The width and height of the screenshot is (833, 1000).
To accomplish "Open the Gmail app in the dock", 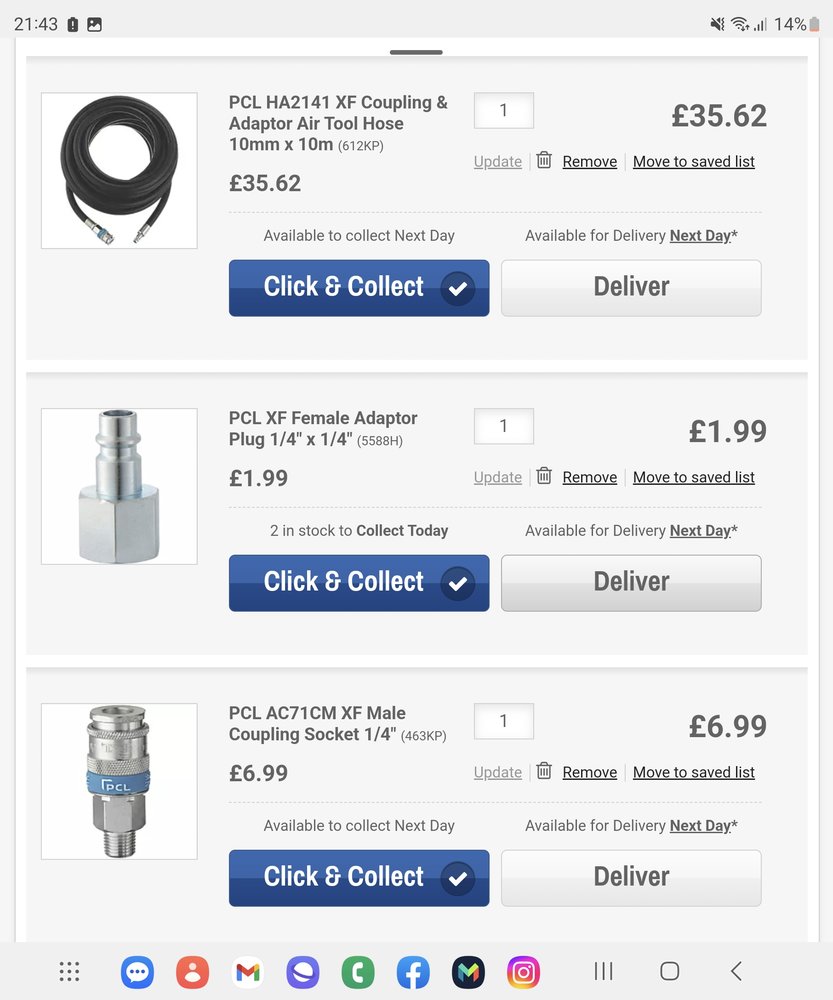I will coord(247,972).
